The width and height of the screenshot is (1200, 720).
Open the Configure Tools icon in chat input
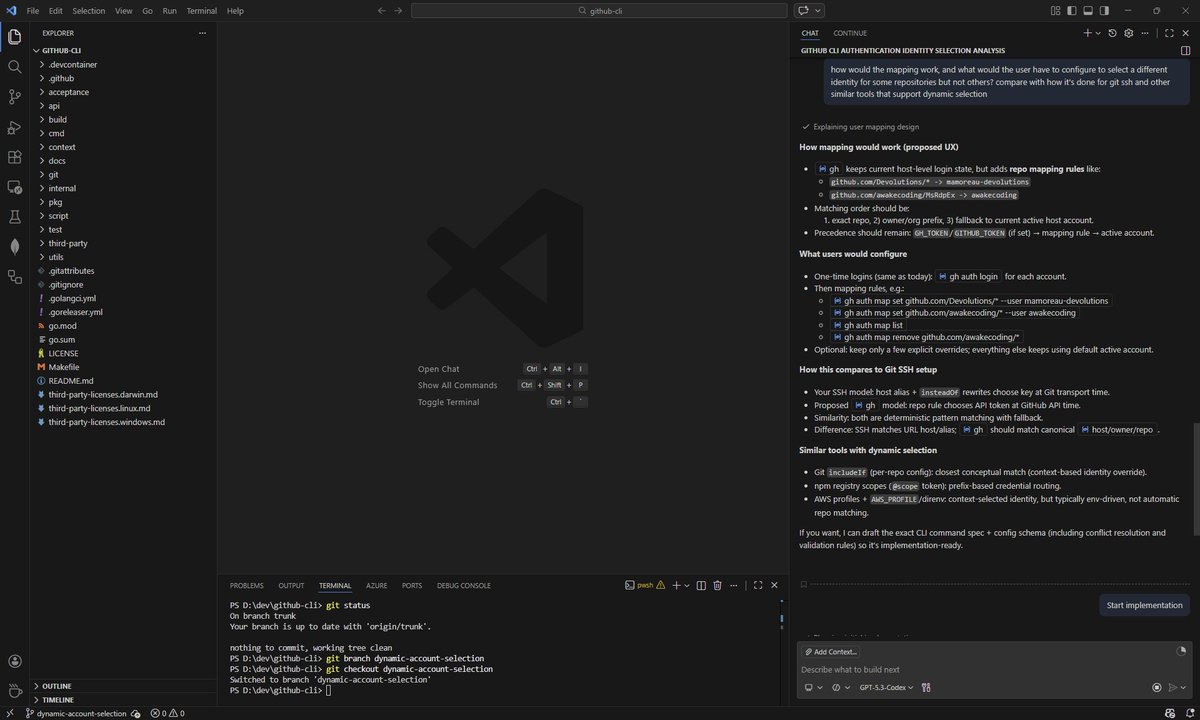tap(926, 687)
